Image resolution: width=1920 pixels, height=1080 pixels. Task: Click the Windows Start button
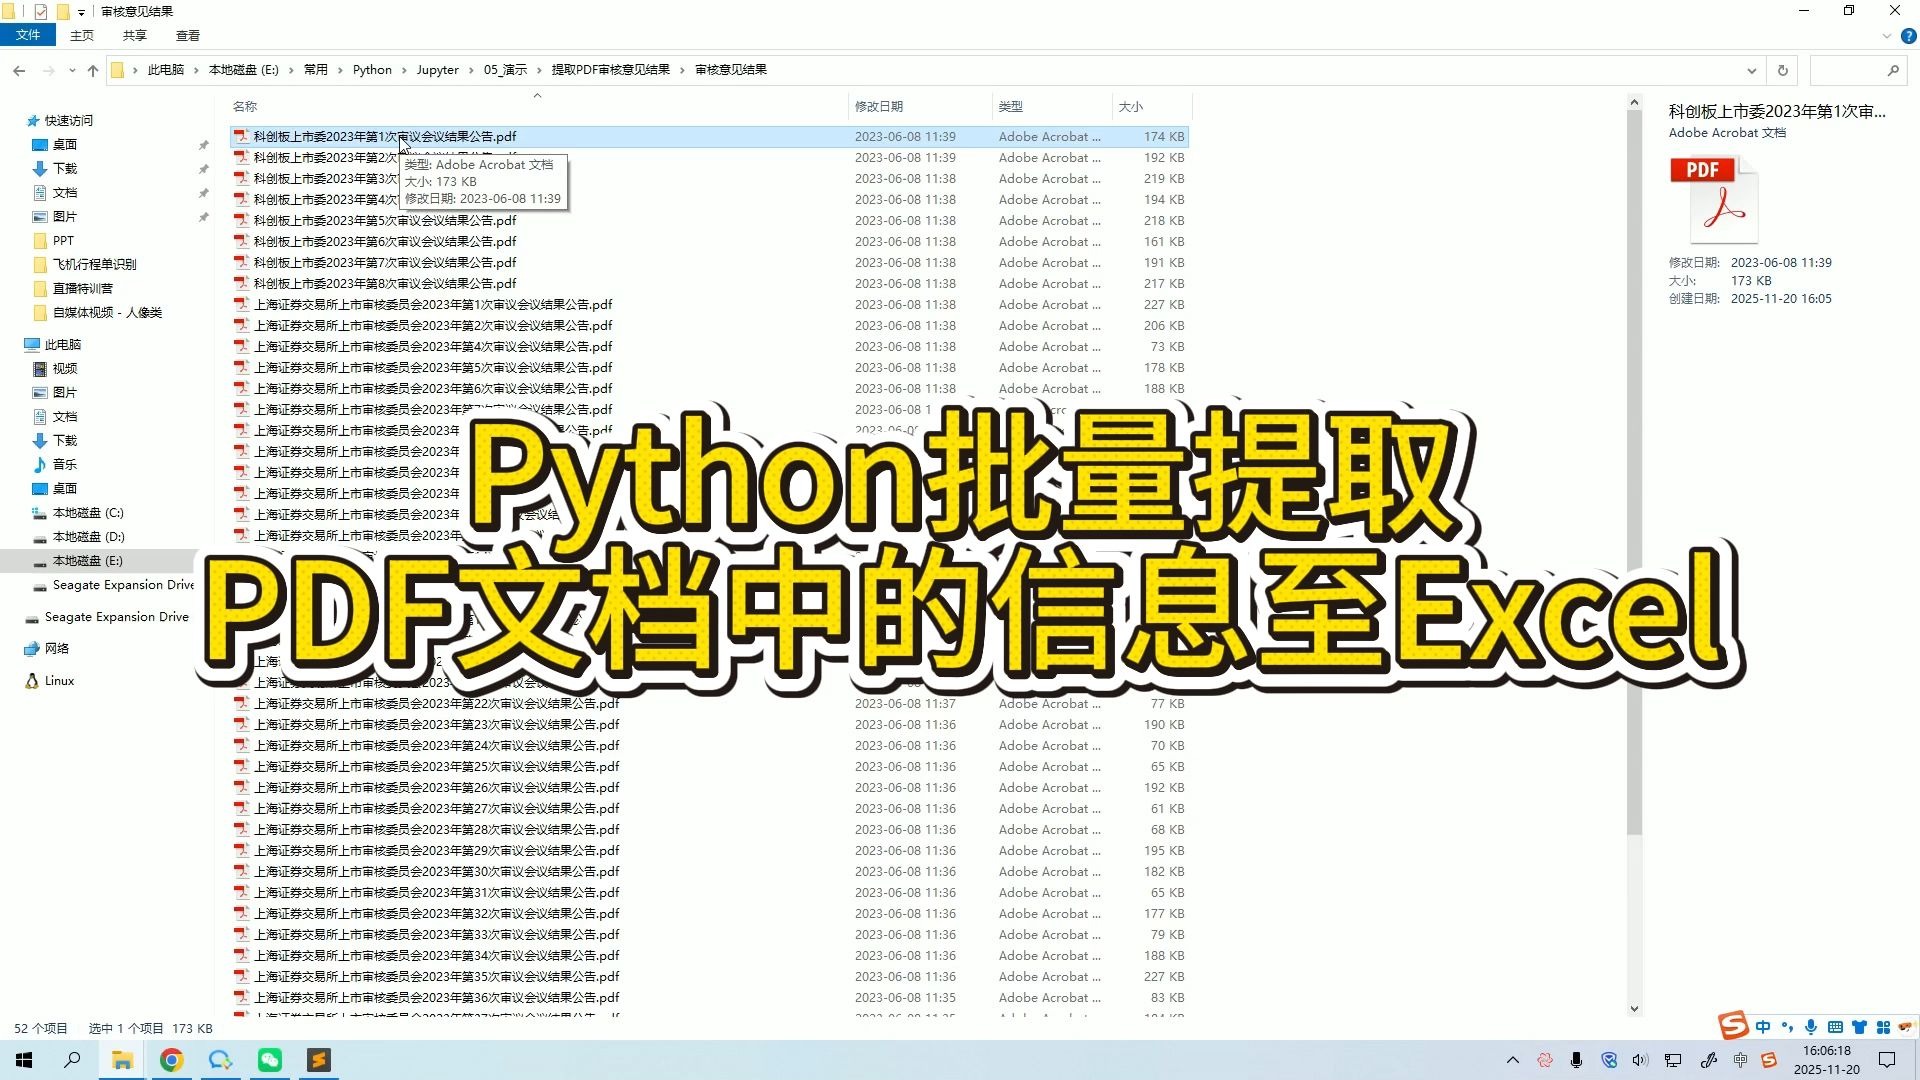[x=22, y=1059]
